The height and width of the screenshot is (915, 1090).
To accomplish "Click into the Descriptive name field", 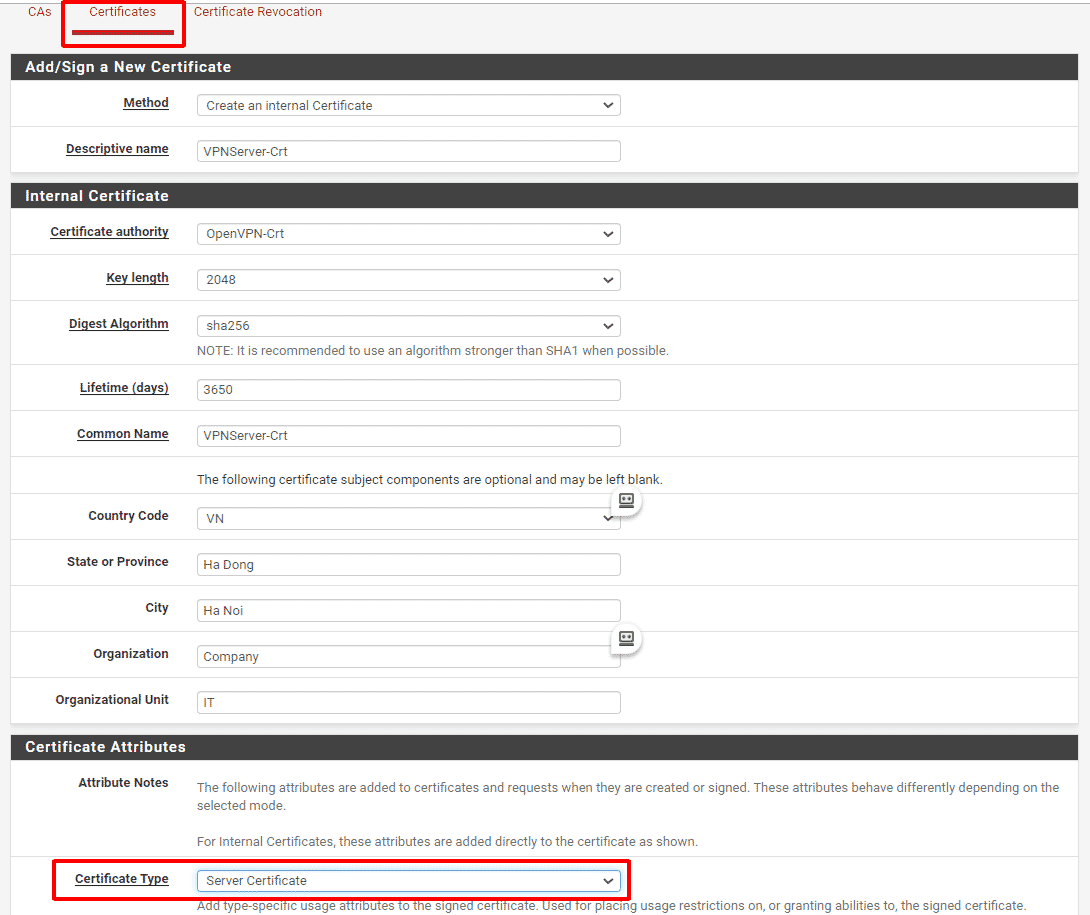I will point(408,151).
